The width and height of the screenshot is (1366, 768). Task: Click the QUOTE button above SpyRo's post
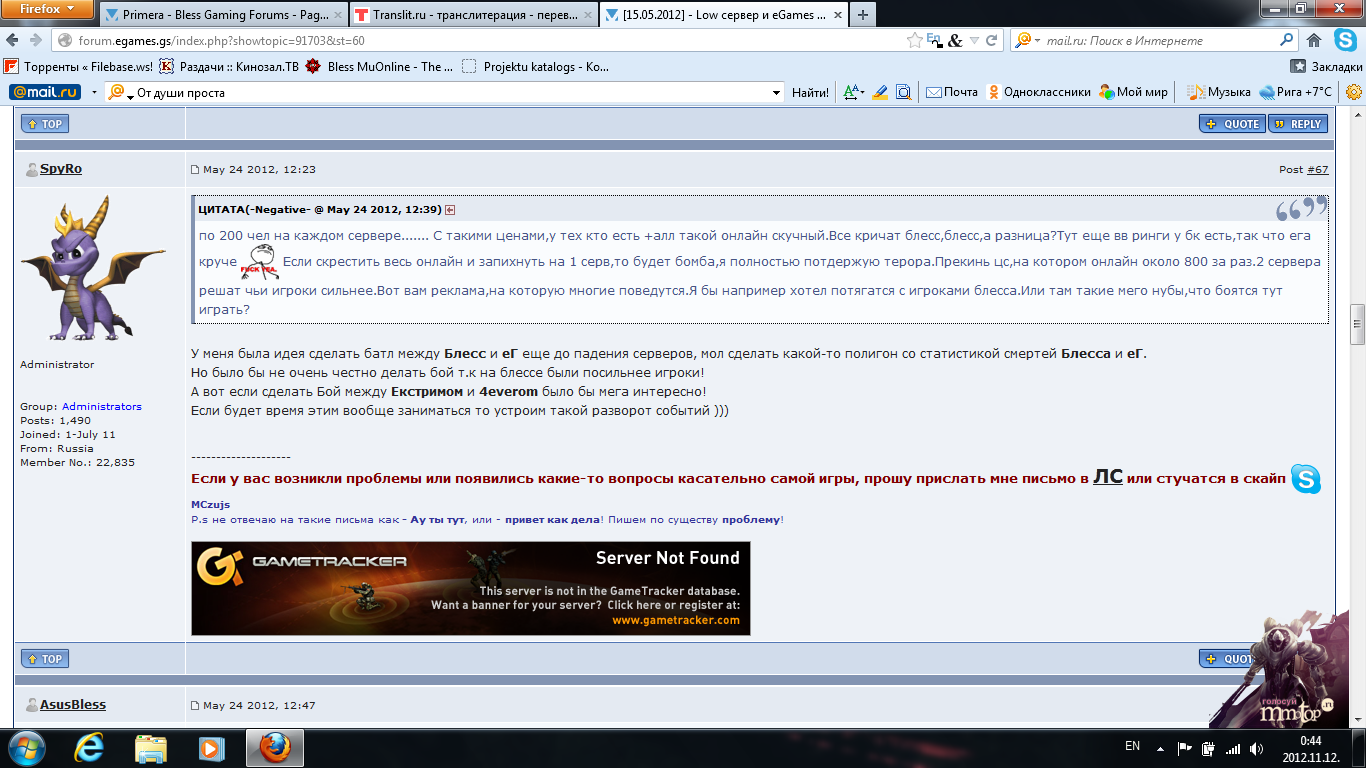pos(1233,124)
